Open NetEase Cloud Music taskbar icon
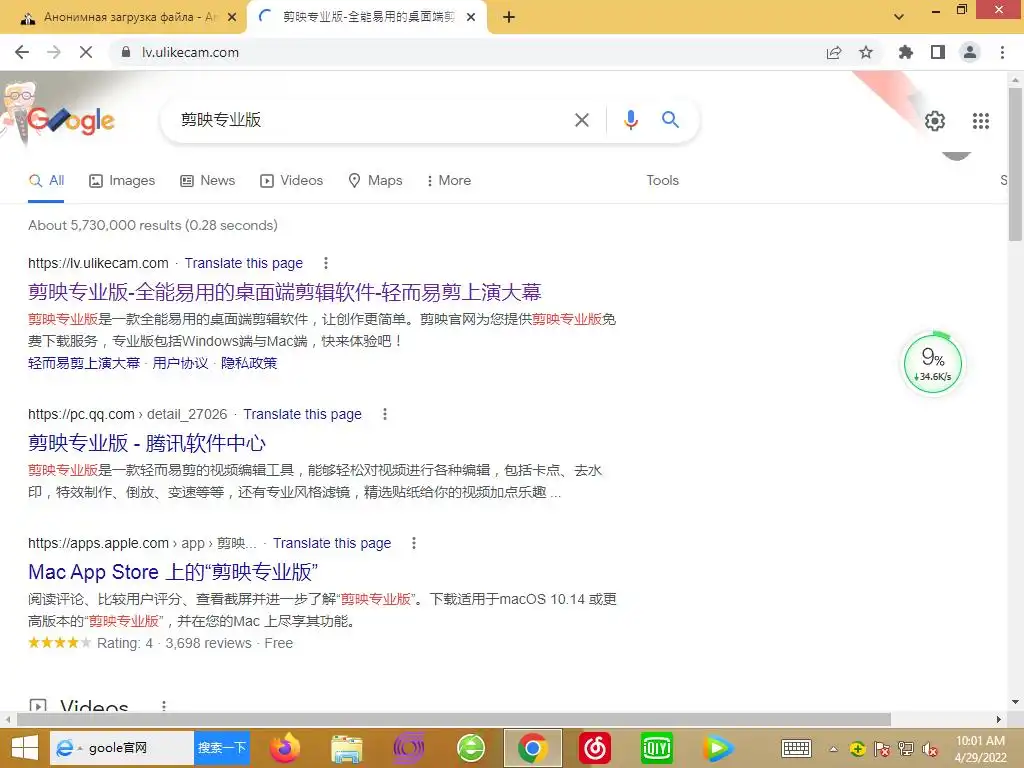 click(x=594, y=748)
